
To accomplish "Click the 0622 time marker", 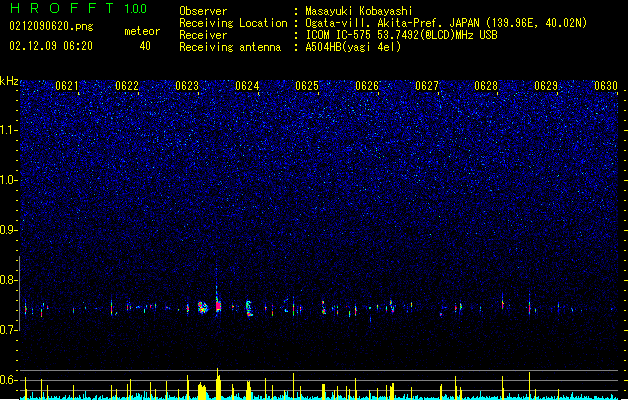I will point(127,86).
